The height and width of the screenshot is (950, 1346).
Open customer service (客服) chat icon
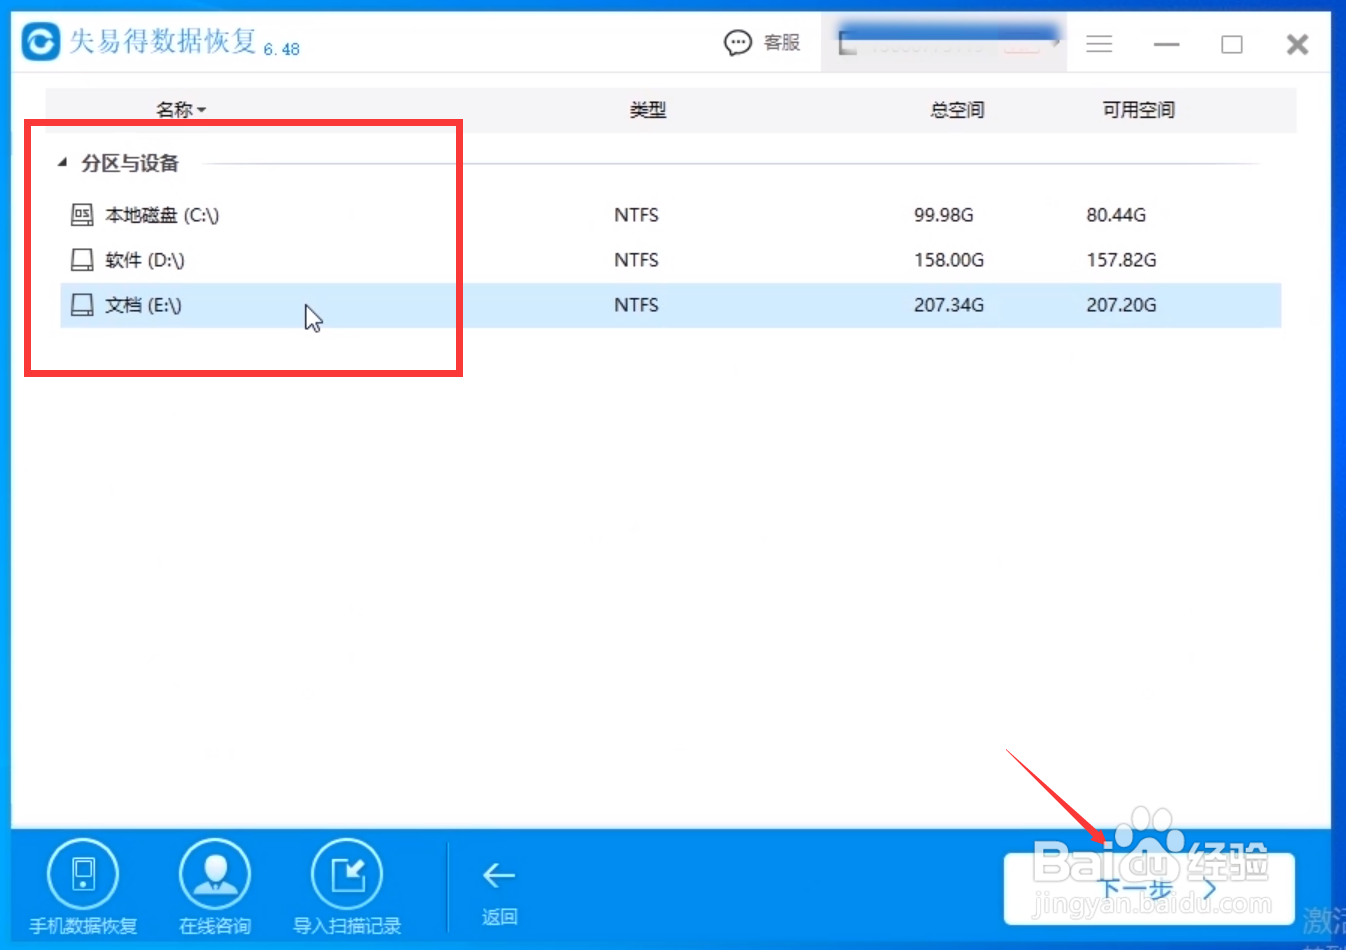pyautogui.click(x=738, y=43)
